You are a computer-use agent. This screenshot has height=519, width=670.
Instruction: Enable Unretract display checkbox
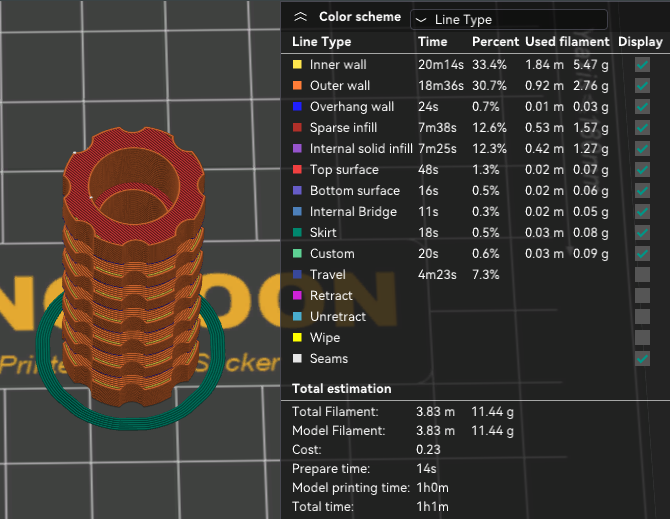click(x=642, y=317)
